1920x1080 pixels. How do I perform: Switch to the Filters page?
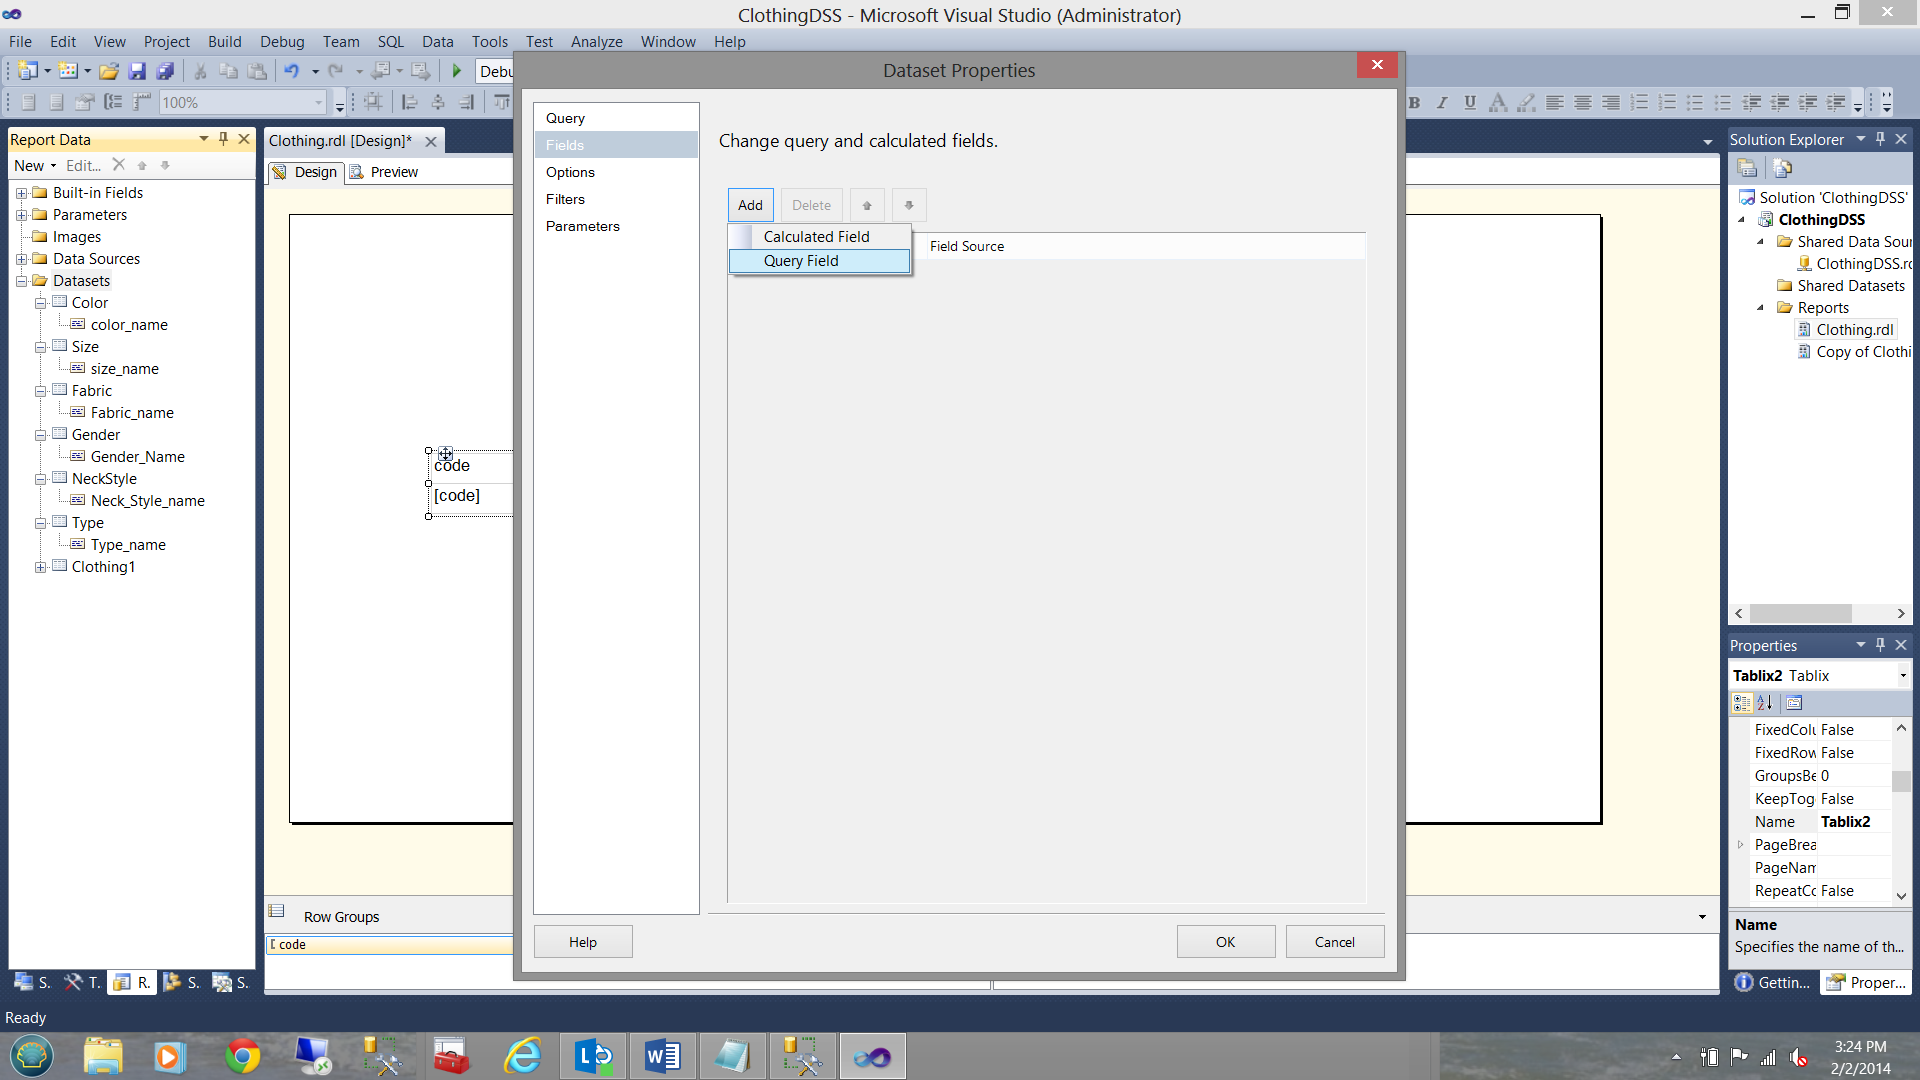(x=565, y=199)
